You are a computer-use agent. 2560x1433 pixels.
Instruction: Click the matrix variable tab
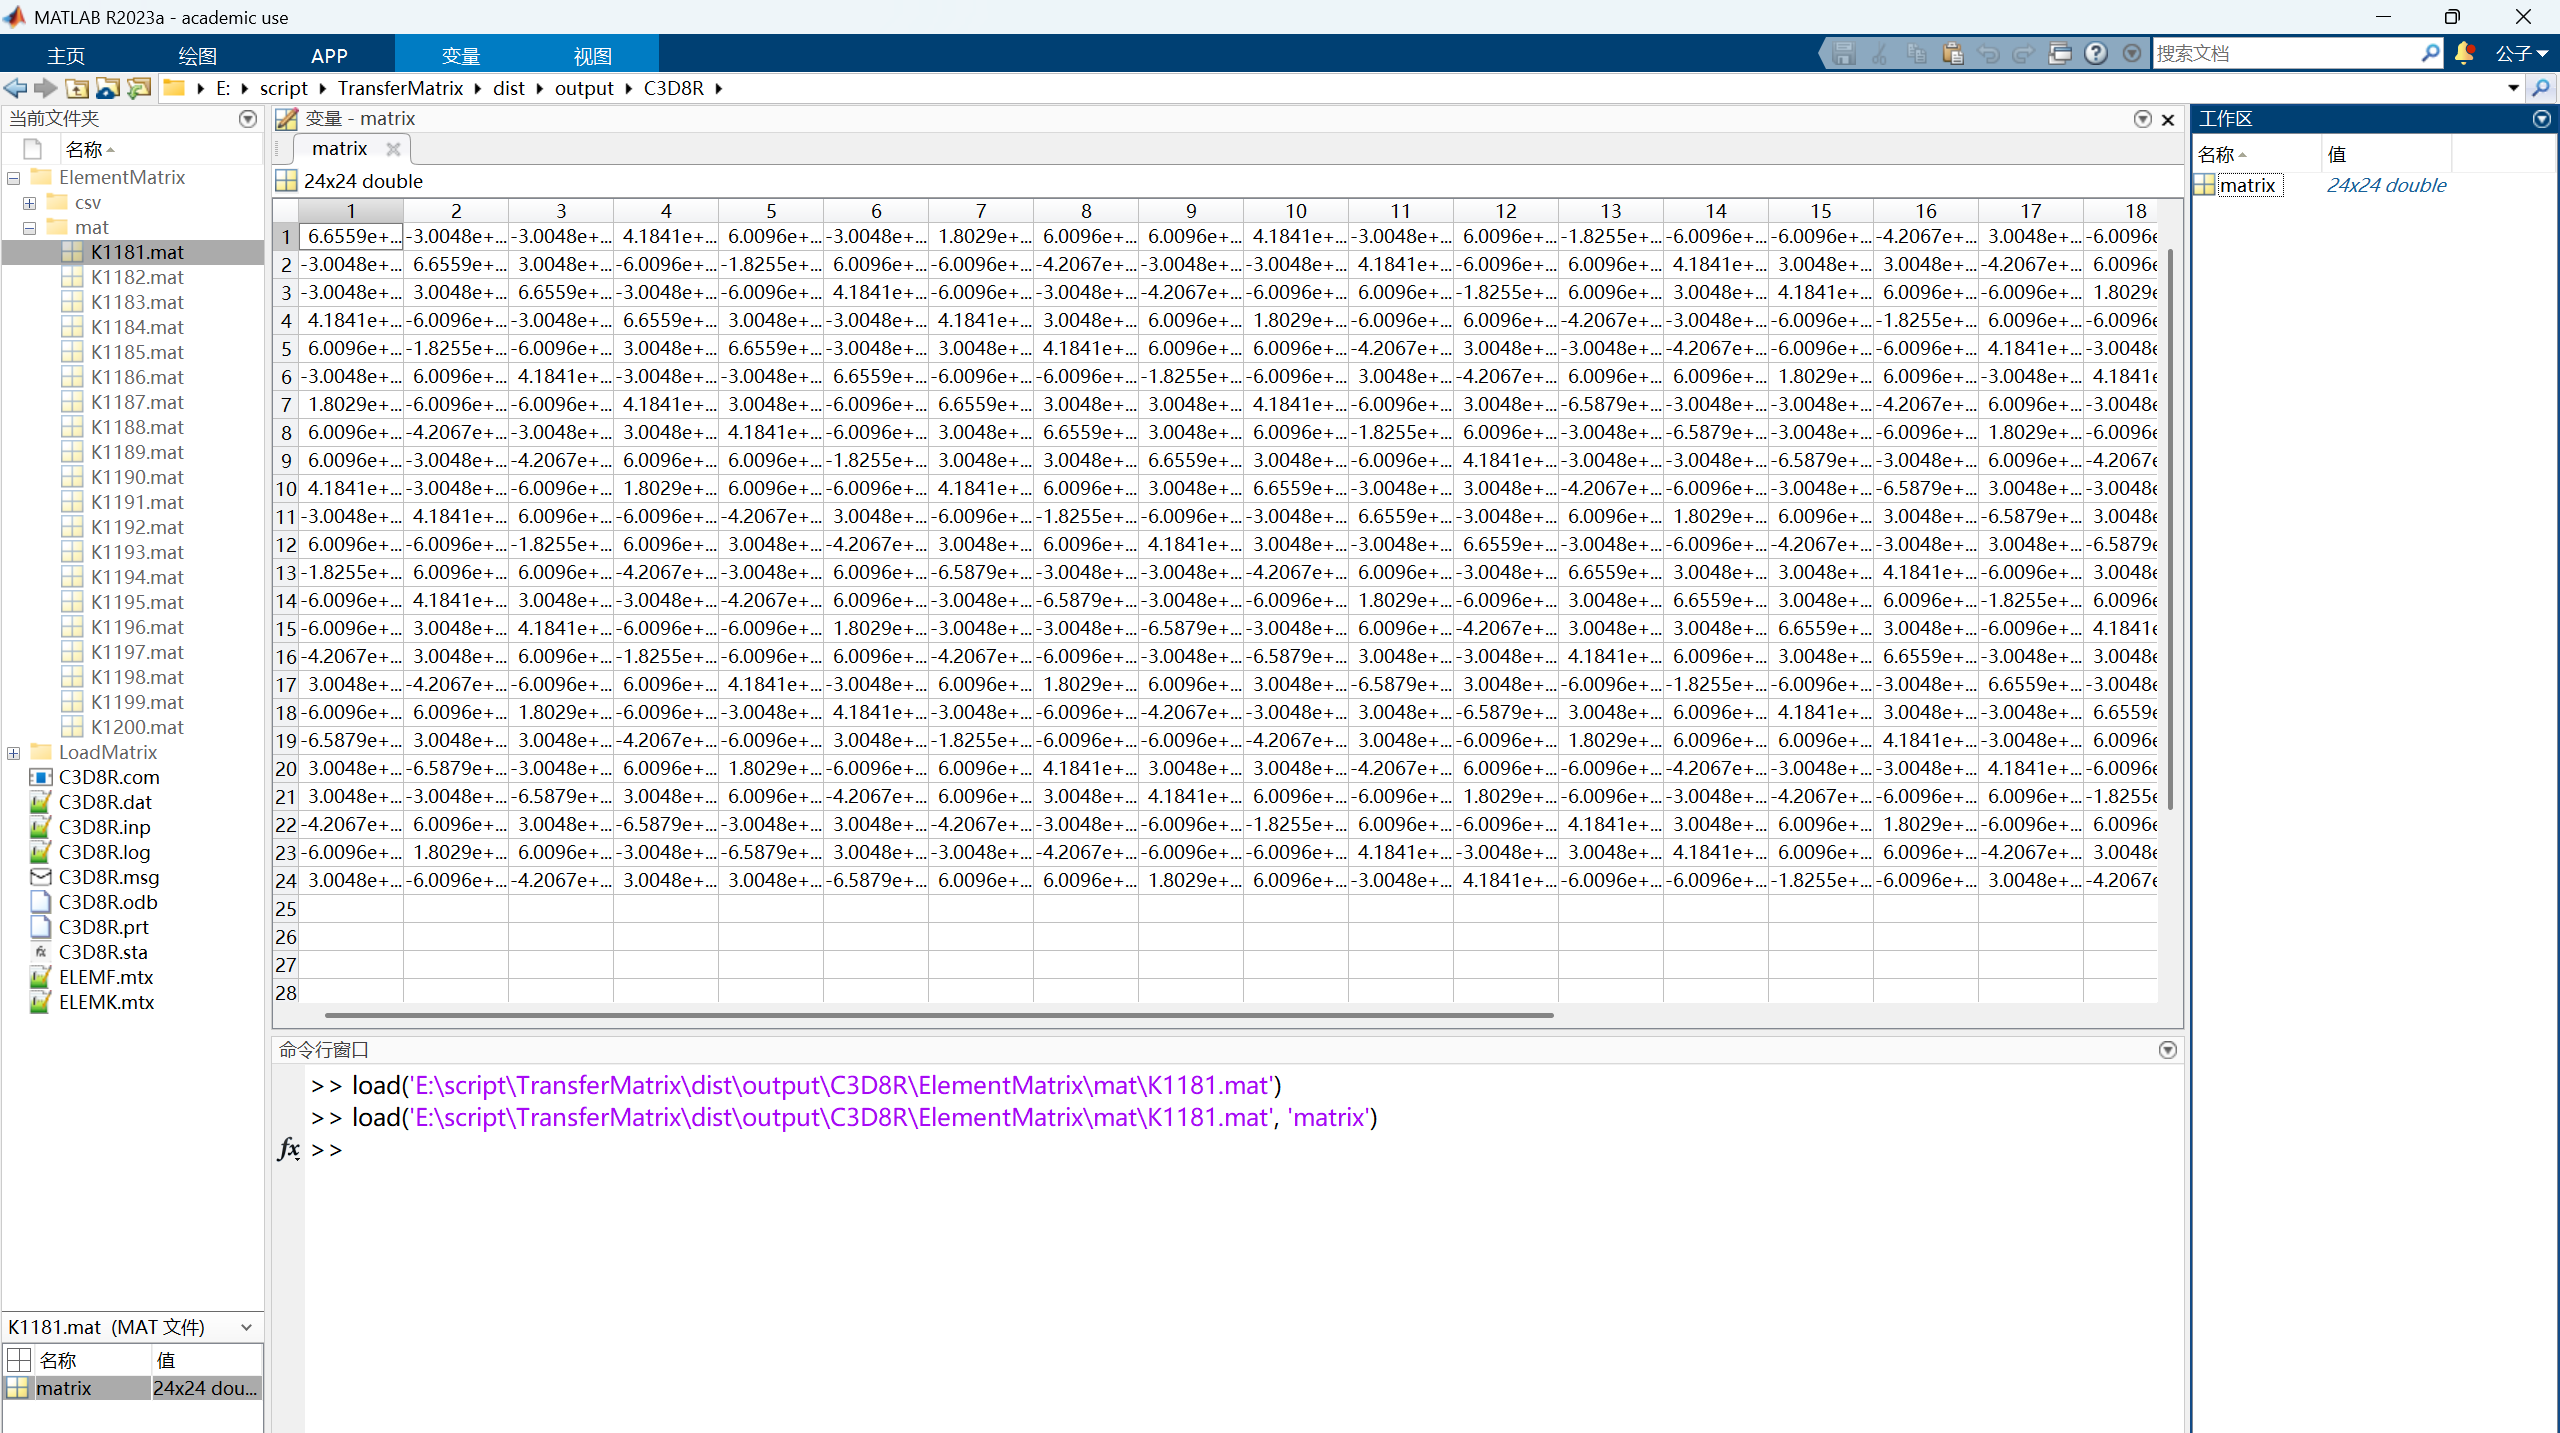coord(340,149)
